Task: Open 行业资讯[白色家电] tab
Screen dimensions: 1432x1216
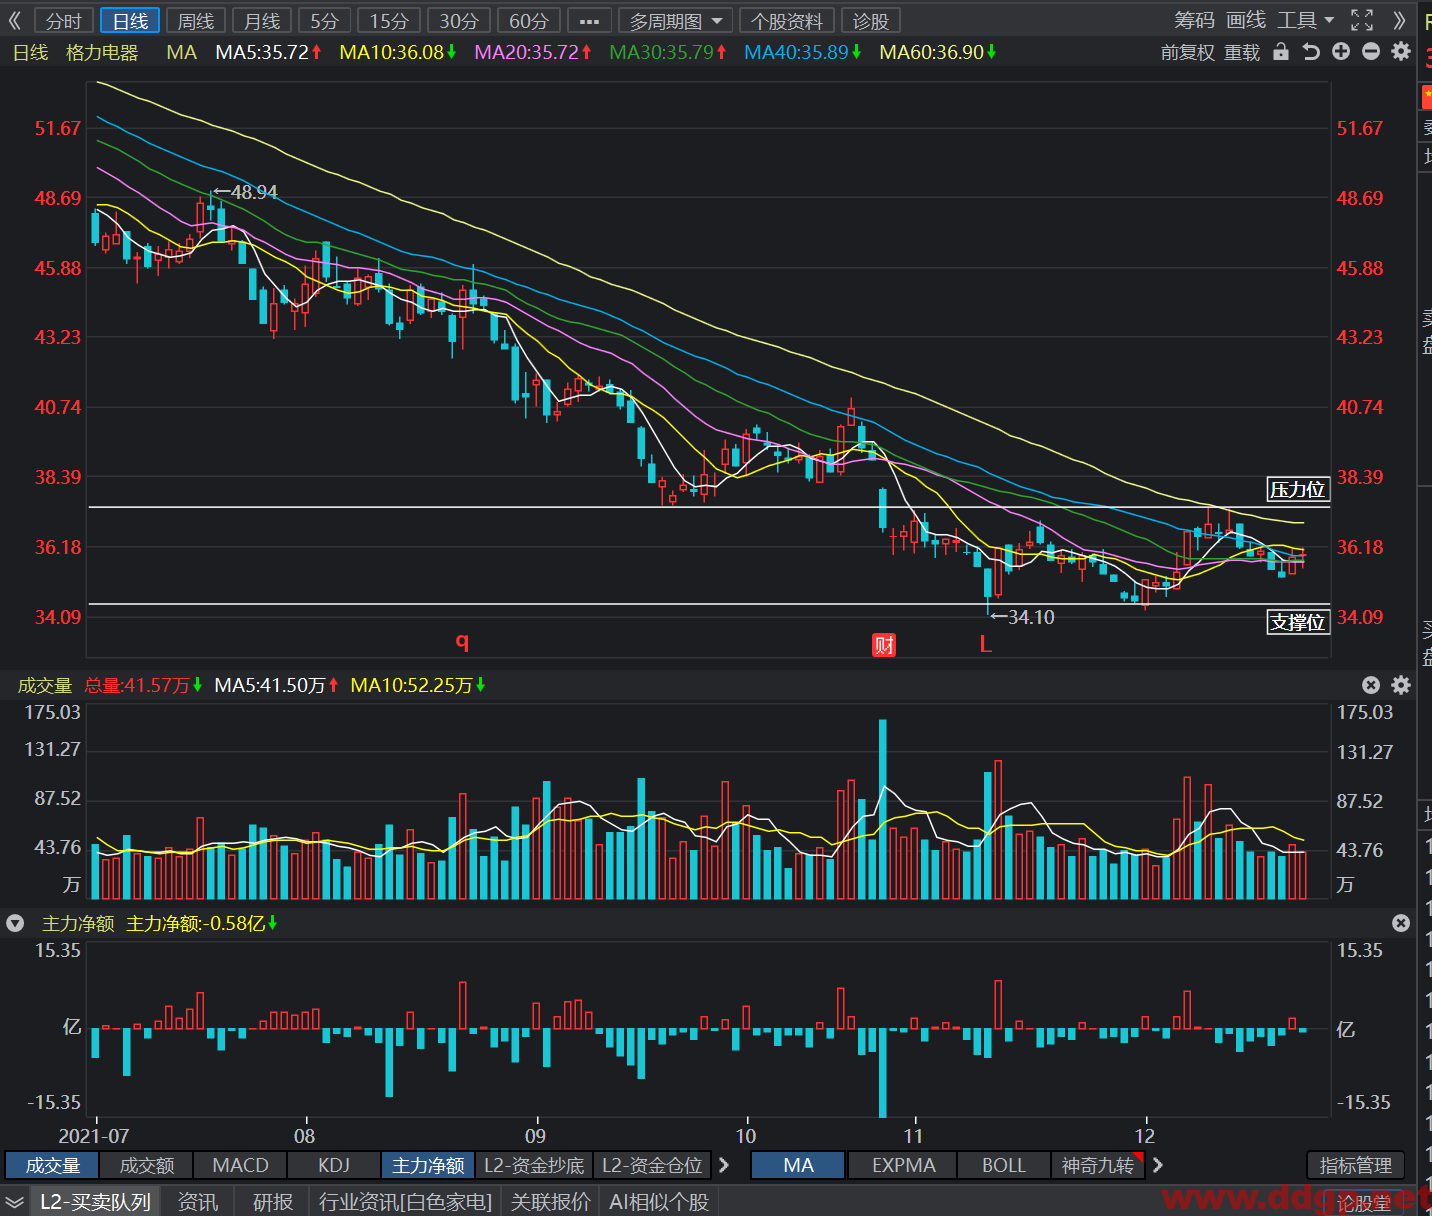Action: (405, 1202)
